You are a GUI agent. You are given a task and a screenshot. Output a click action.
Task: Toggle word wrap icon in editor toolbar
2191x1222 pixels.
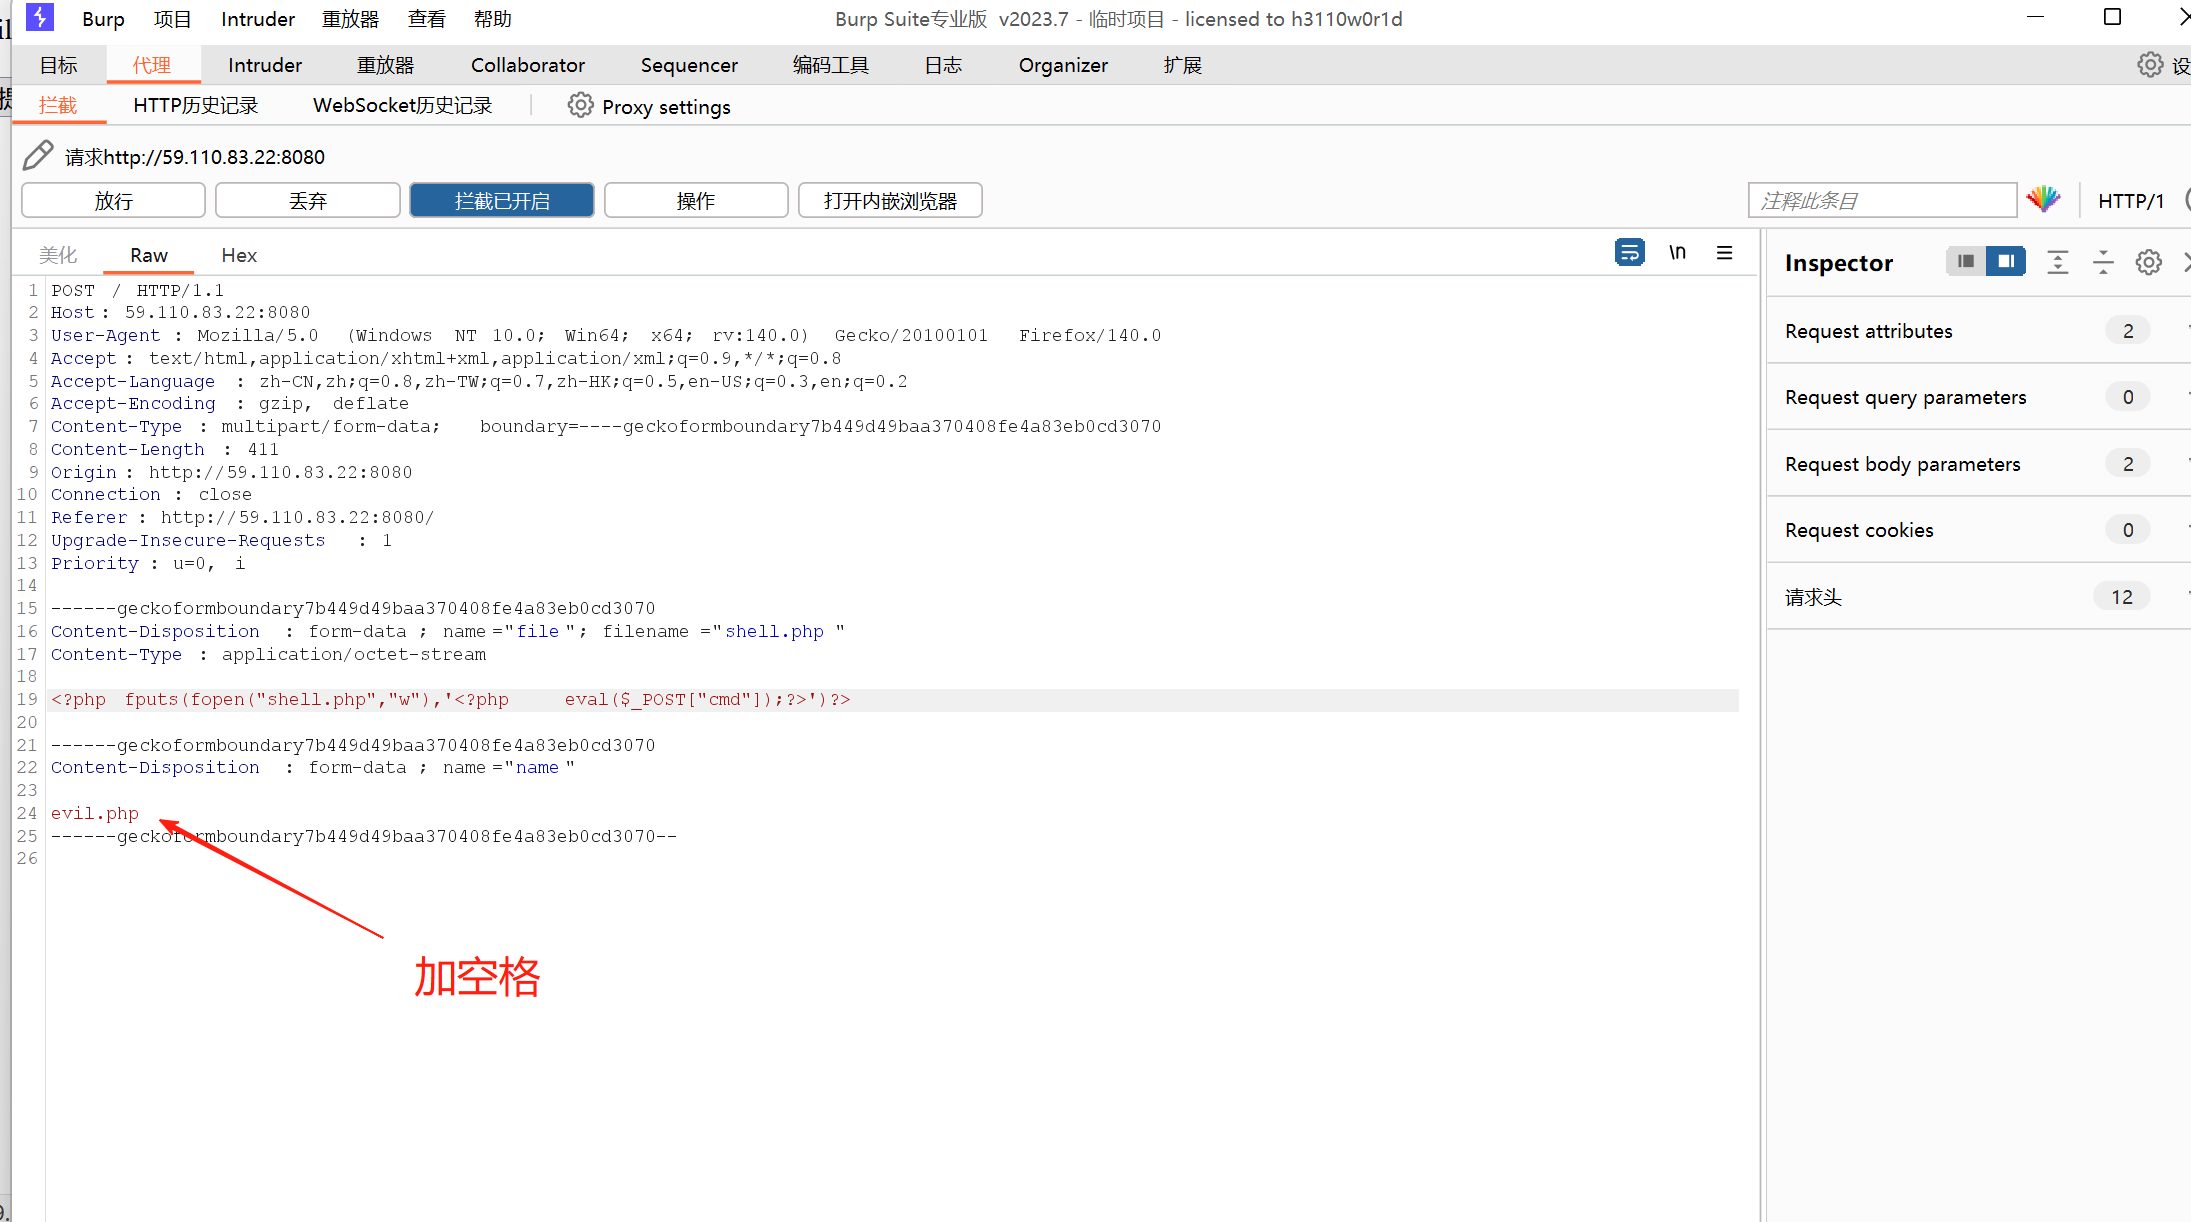[x=1630, y=252]
